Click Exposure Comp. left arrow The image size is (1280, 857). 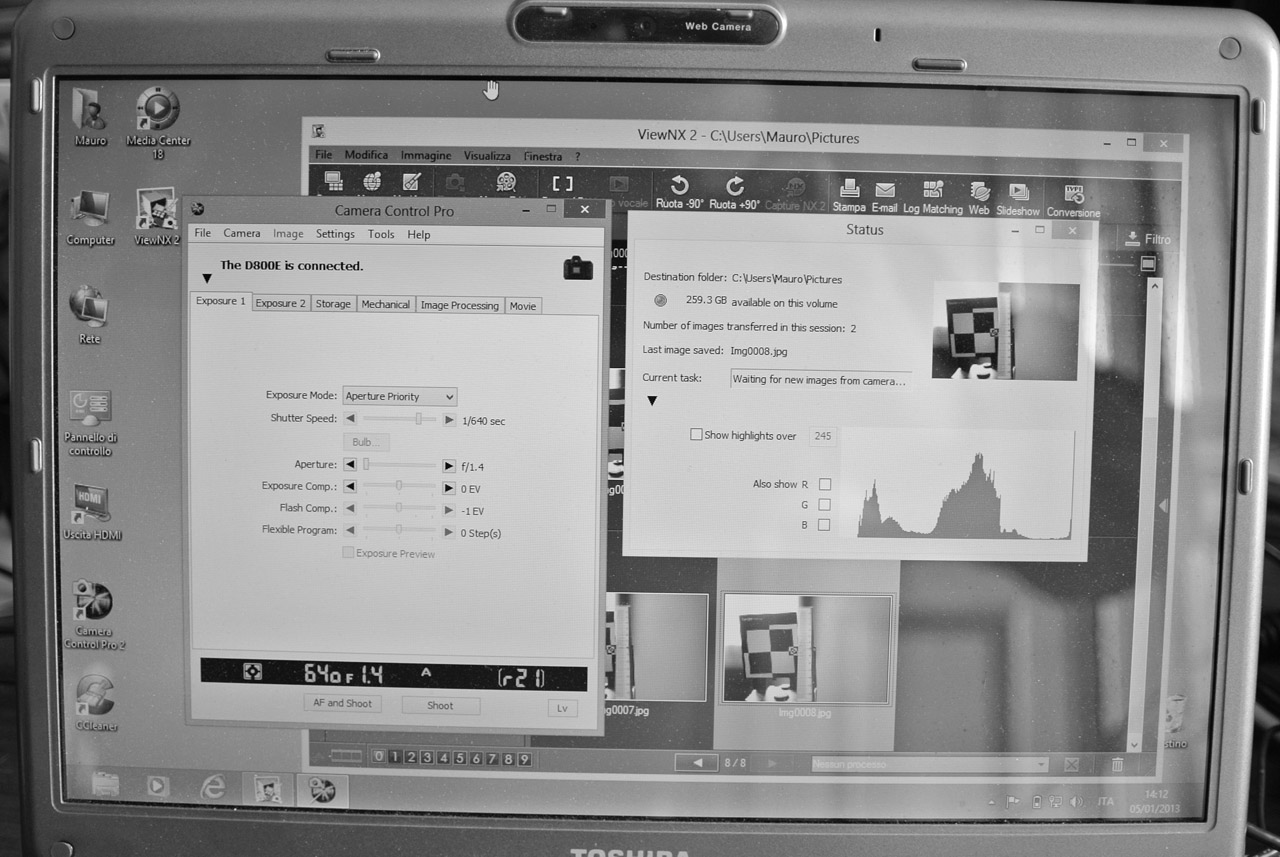click(x=350, y=487)
